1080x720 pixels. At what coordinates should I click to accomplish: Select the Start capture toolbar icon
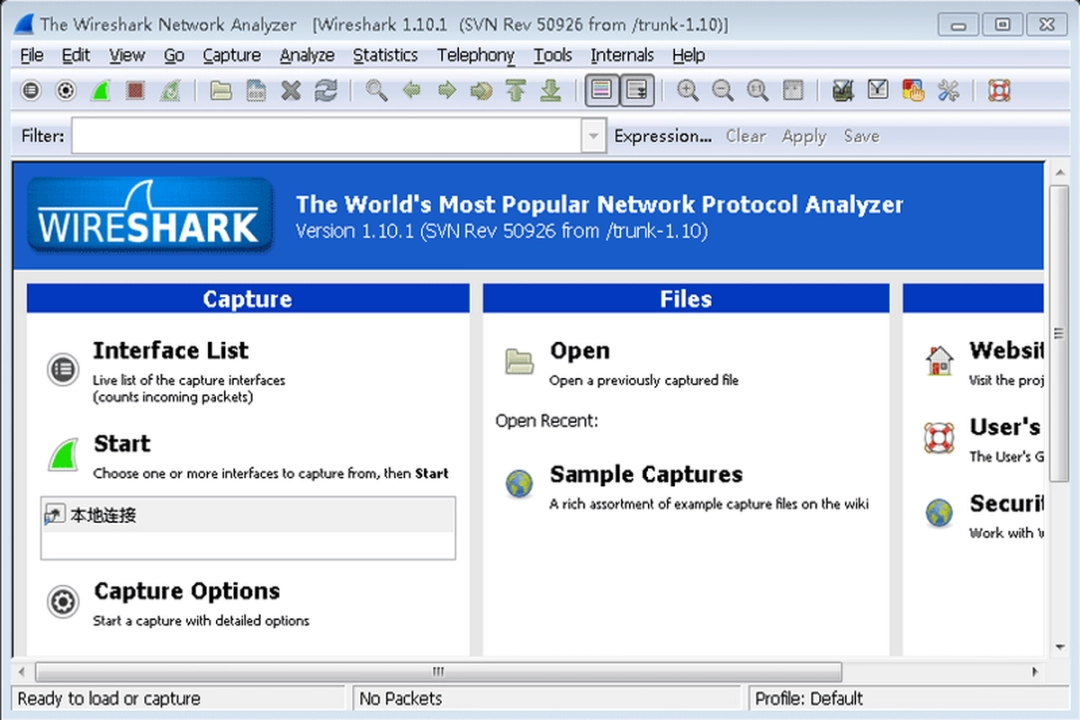(100, 90)
